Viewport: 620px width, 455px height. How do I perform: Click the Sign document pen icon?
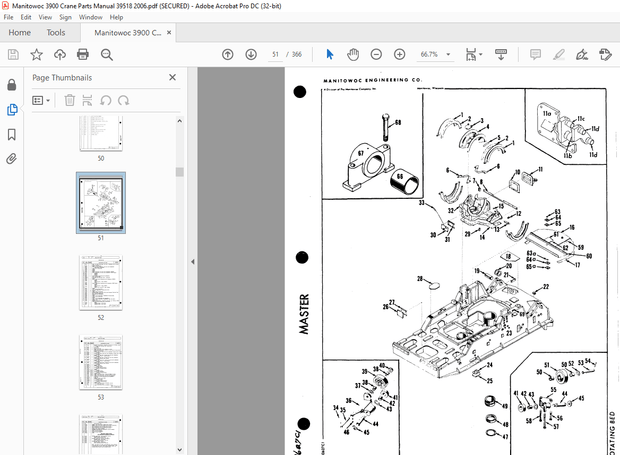click(x=582, y=55)
